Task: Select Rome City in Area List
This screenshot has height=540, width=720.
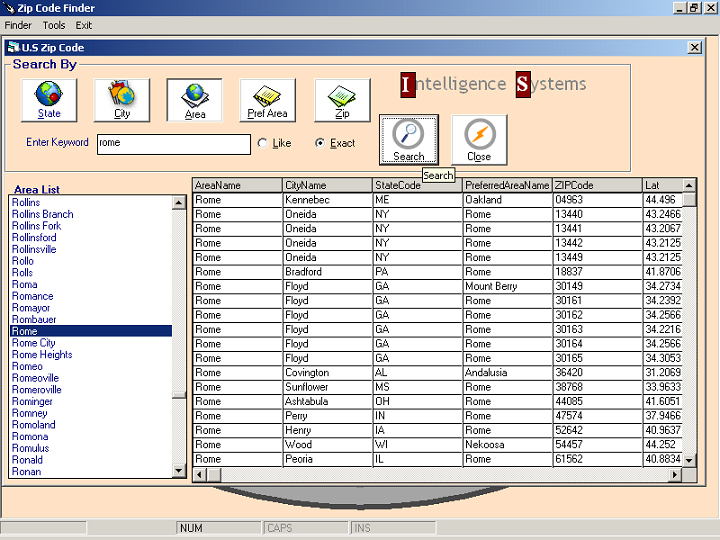Action: [x=33, y=343]
